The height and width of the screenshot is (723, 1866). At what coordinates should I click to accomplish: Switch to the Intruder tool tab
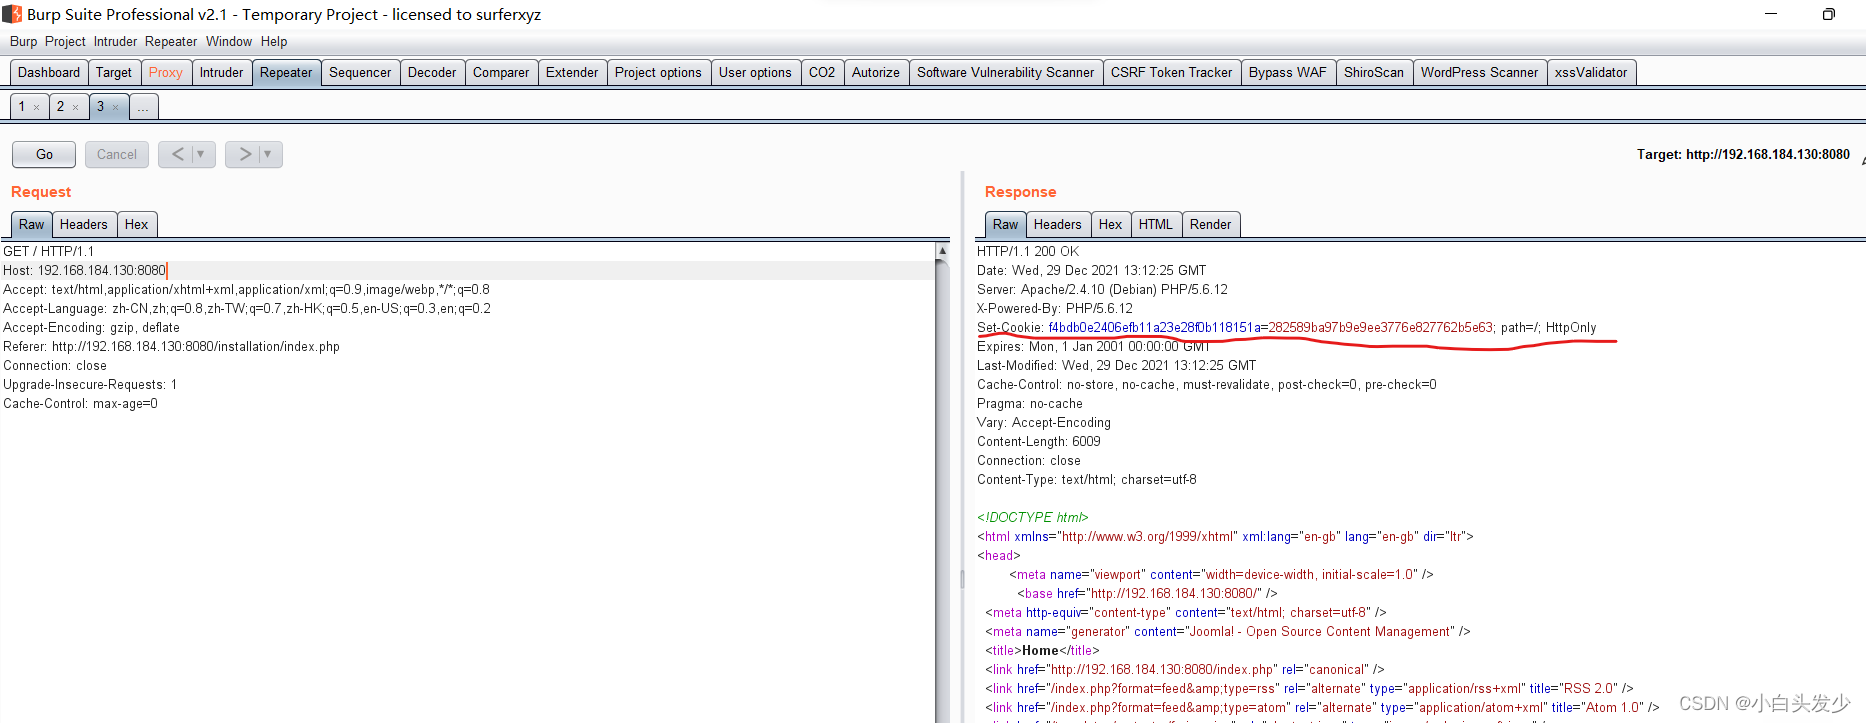(x=221, y=72)
